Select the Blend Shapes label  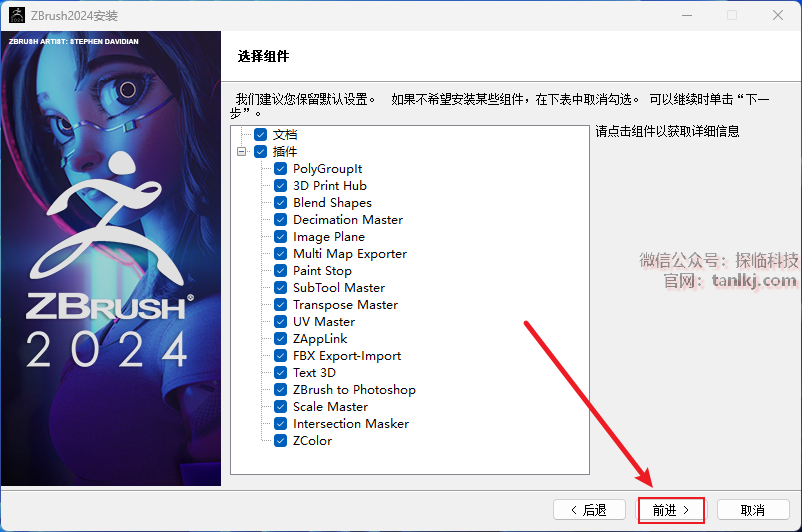point(332,203)
